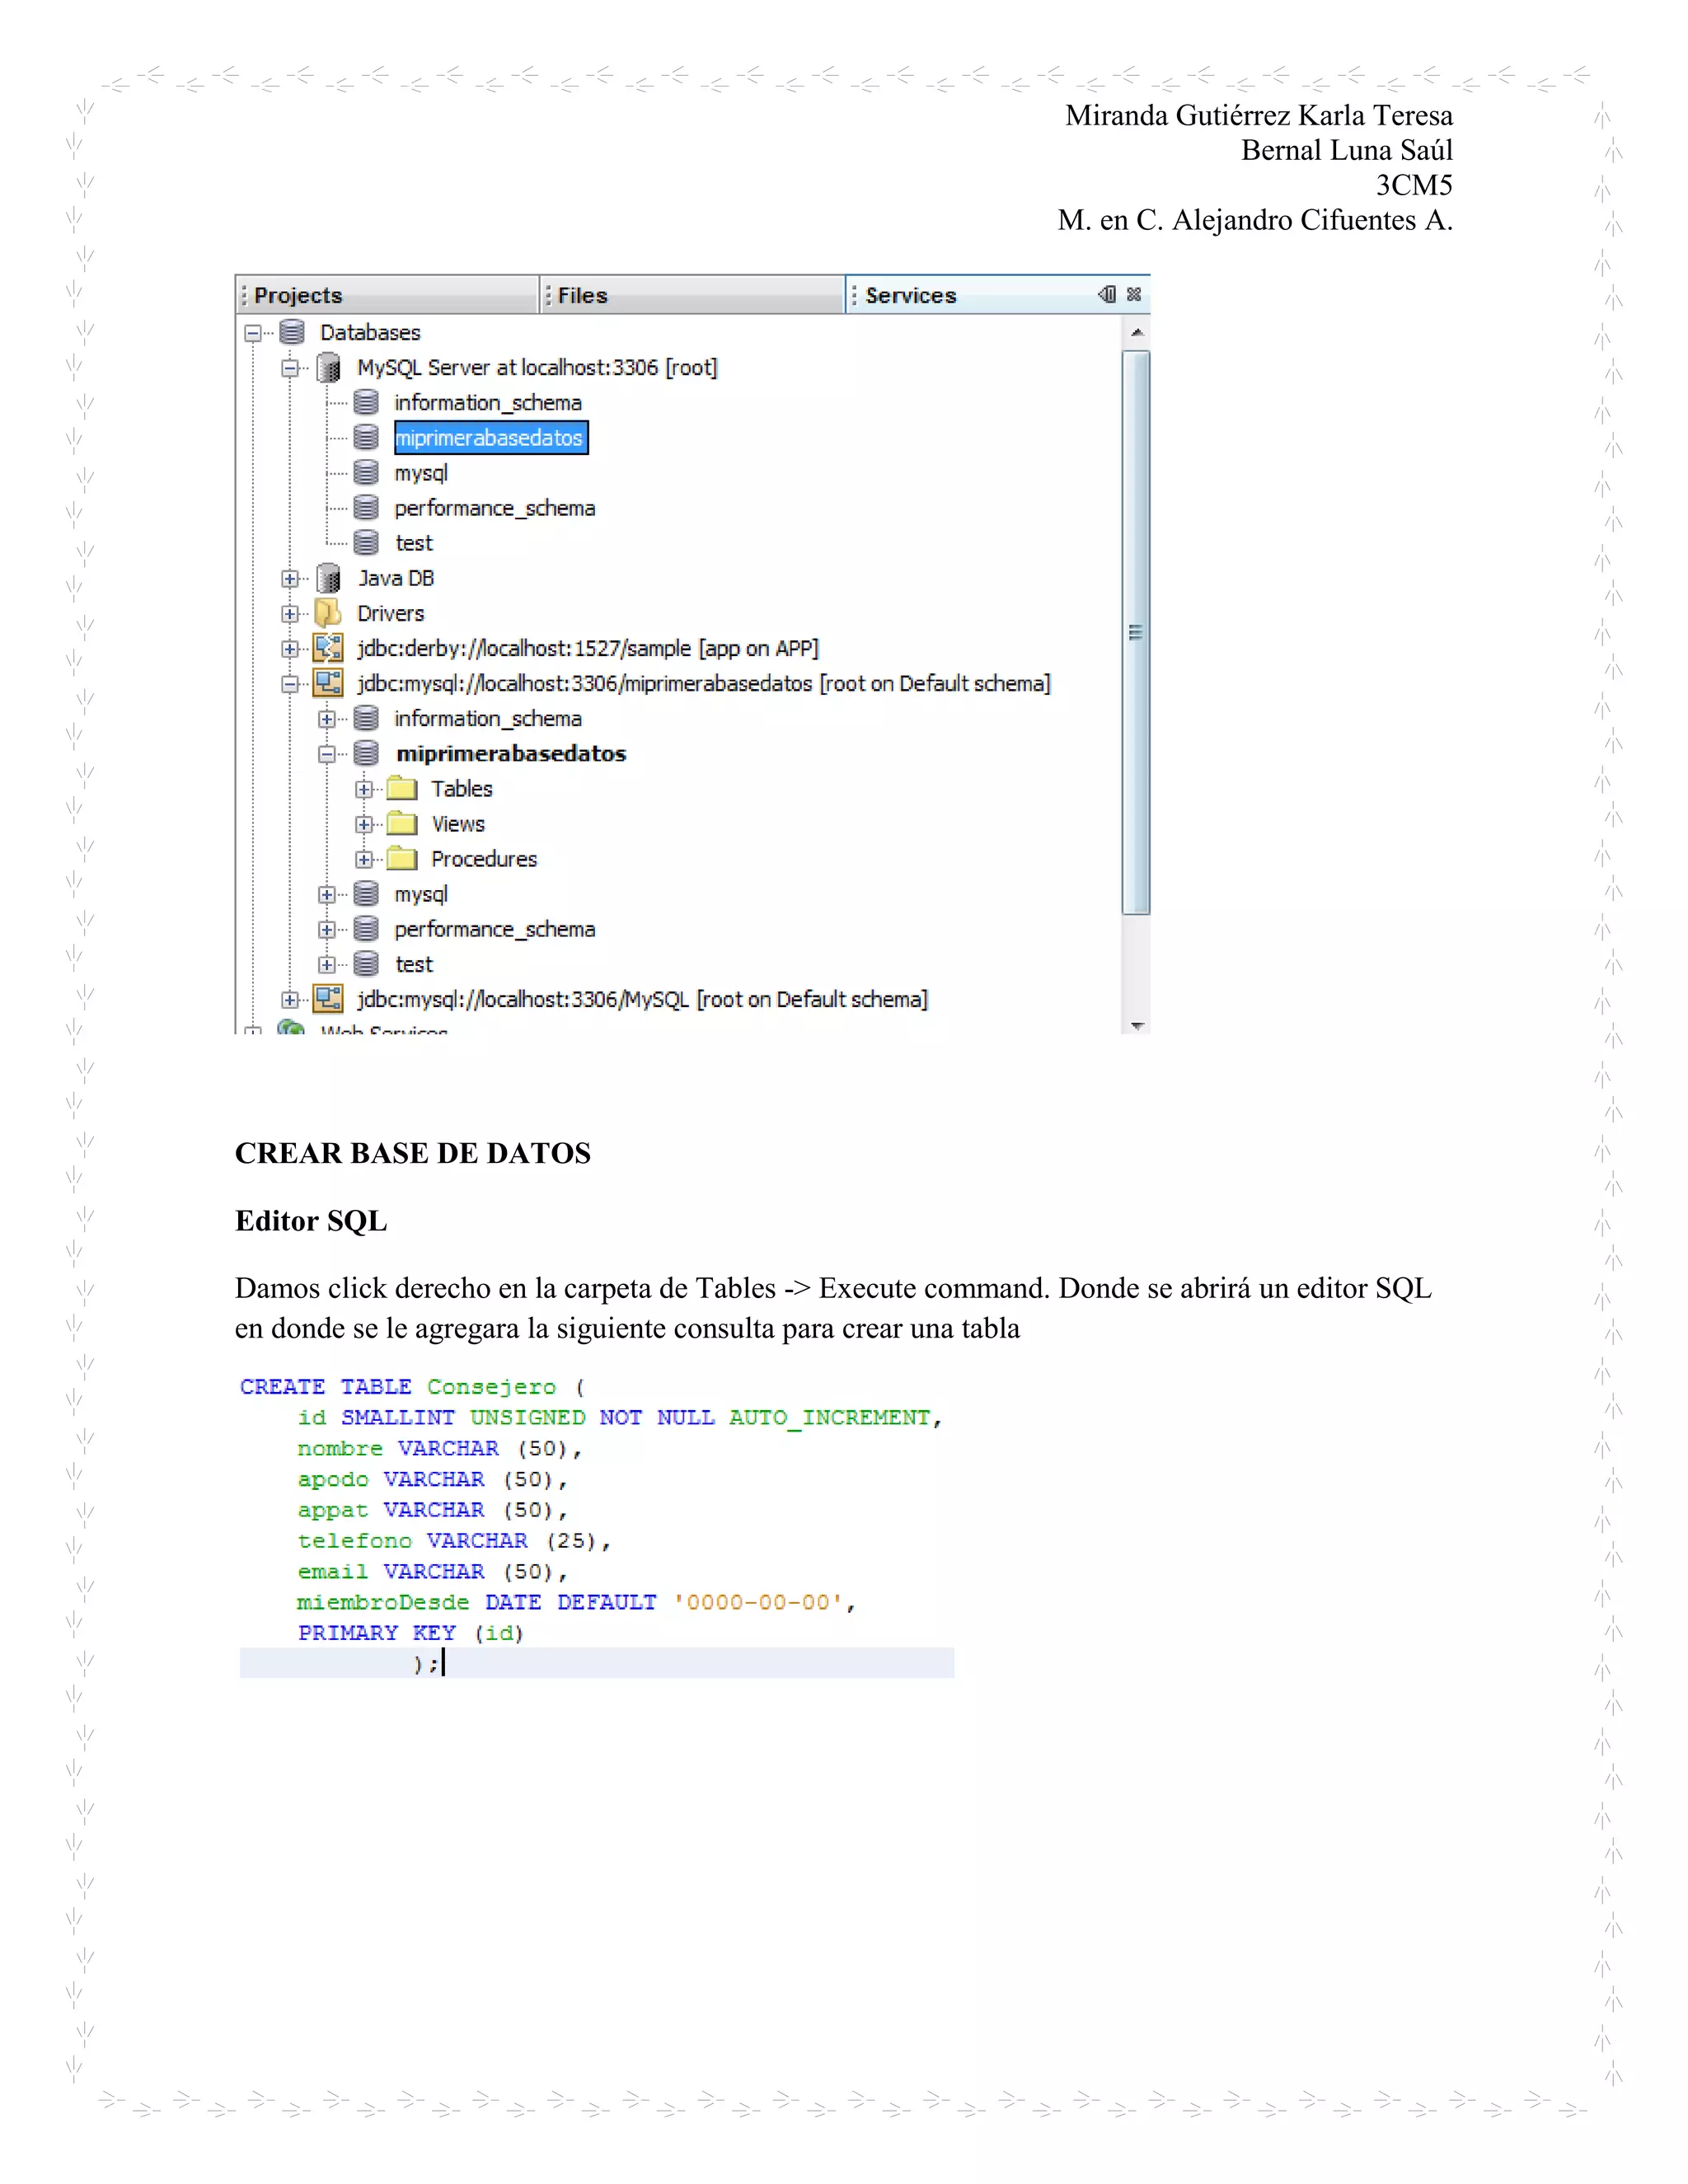This screenshot has height=2184, width=1688.
Task: Select the Java DB entry
Action: click(396, 578)
